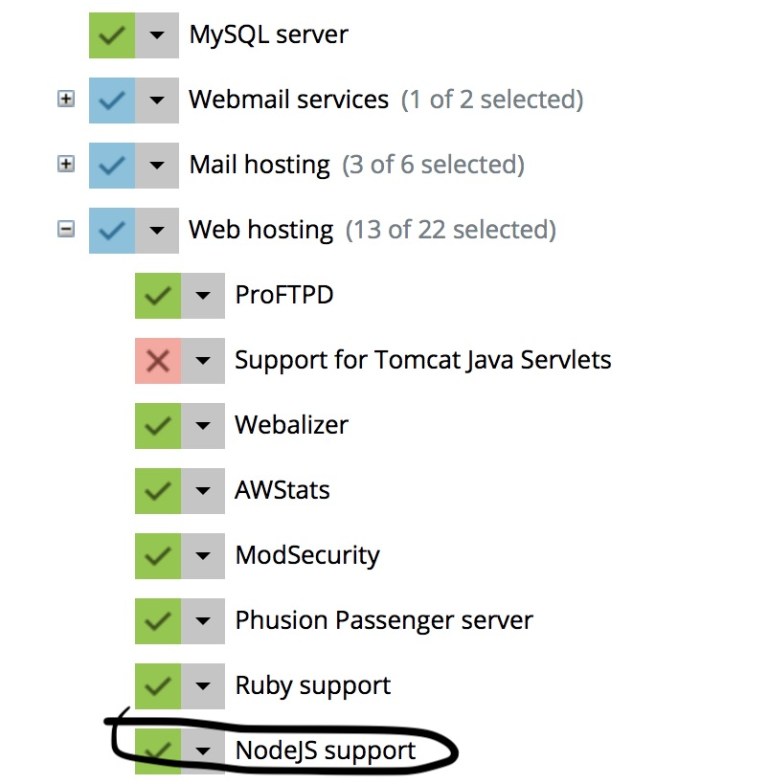Toggle the Mail hosting blue checkmark
This screenshot has height=784, width=768.
[x=112, y=166]
